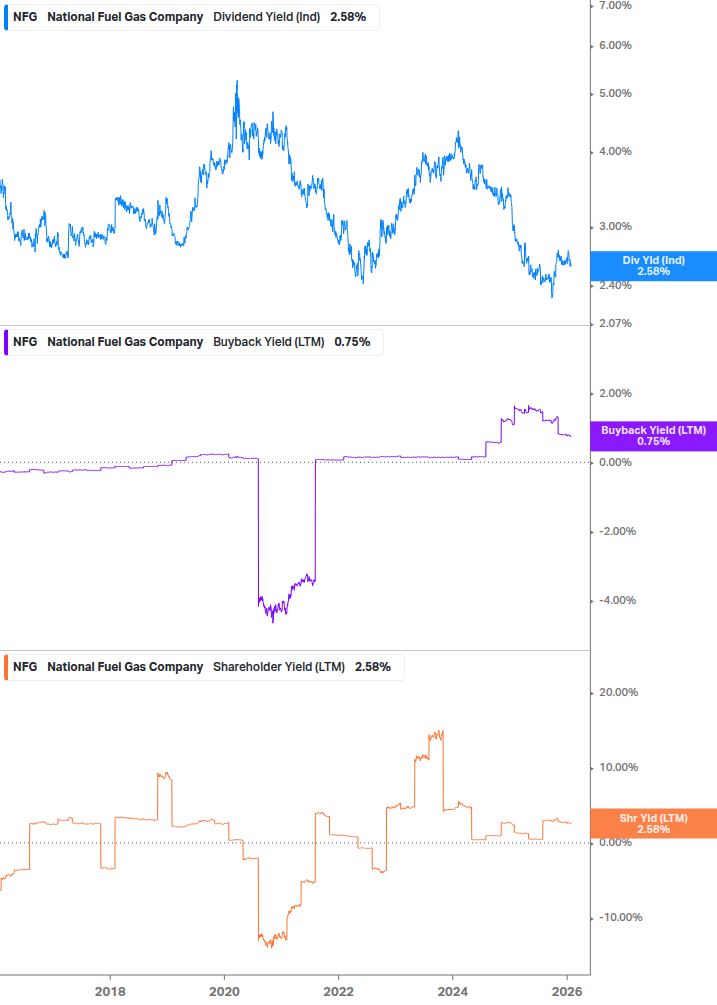Click the 10.00% shareholder yield axis label
This screenshot has width=717, height=1005.
click(x=618, y=767)
